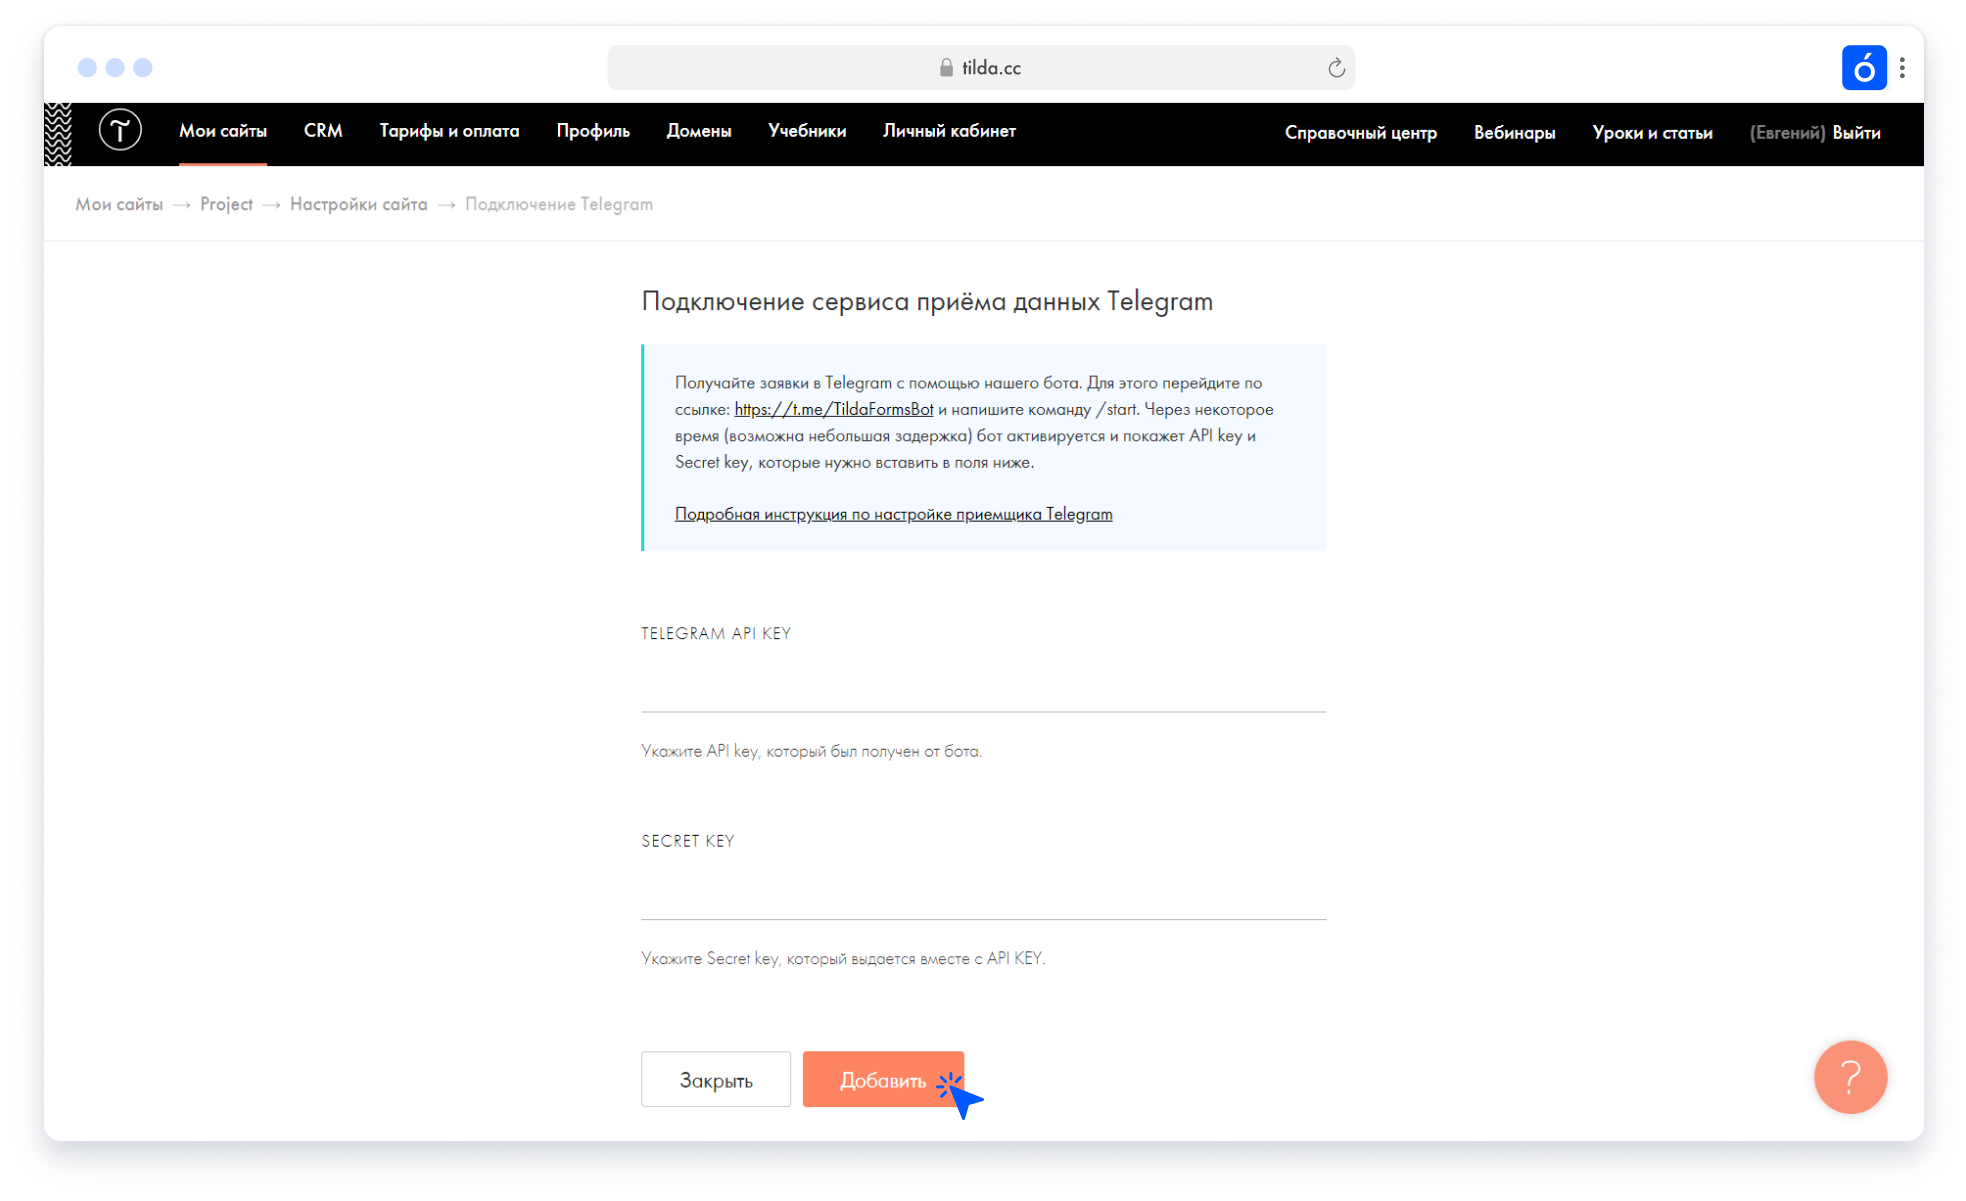Open the TildaFormsBot Telegram link
Image resolution: width=1966 pixels, height=1201 pixels.
(x=833, y=409)
